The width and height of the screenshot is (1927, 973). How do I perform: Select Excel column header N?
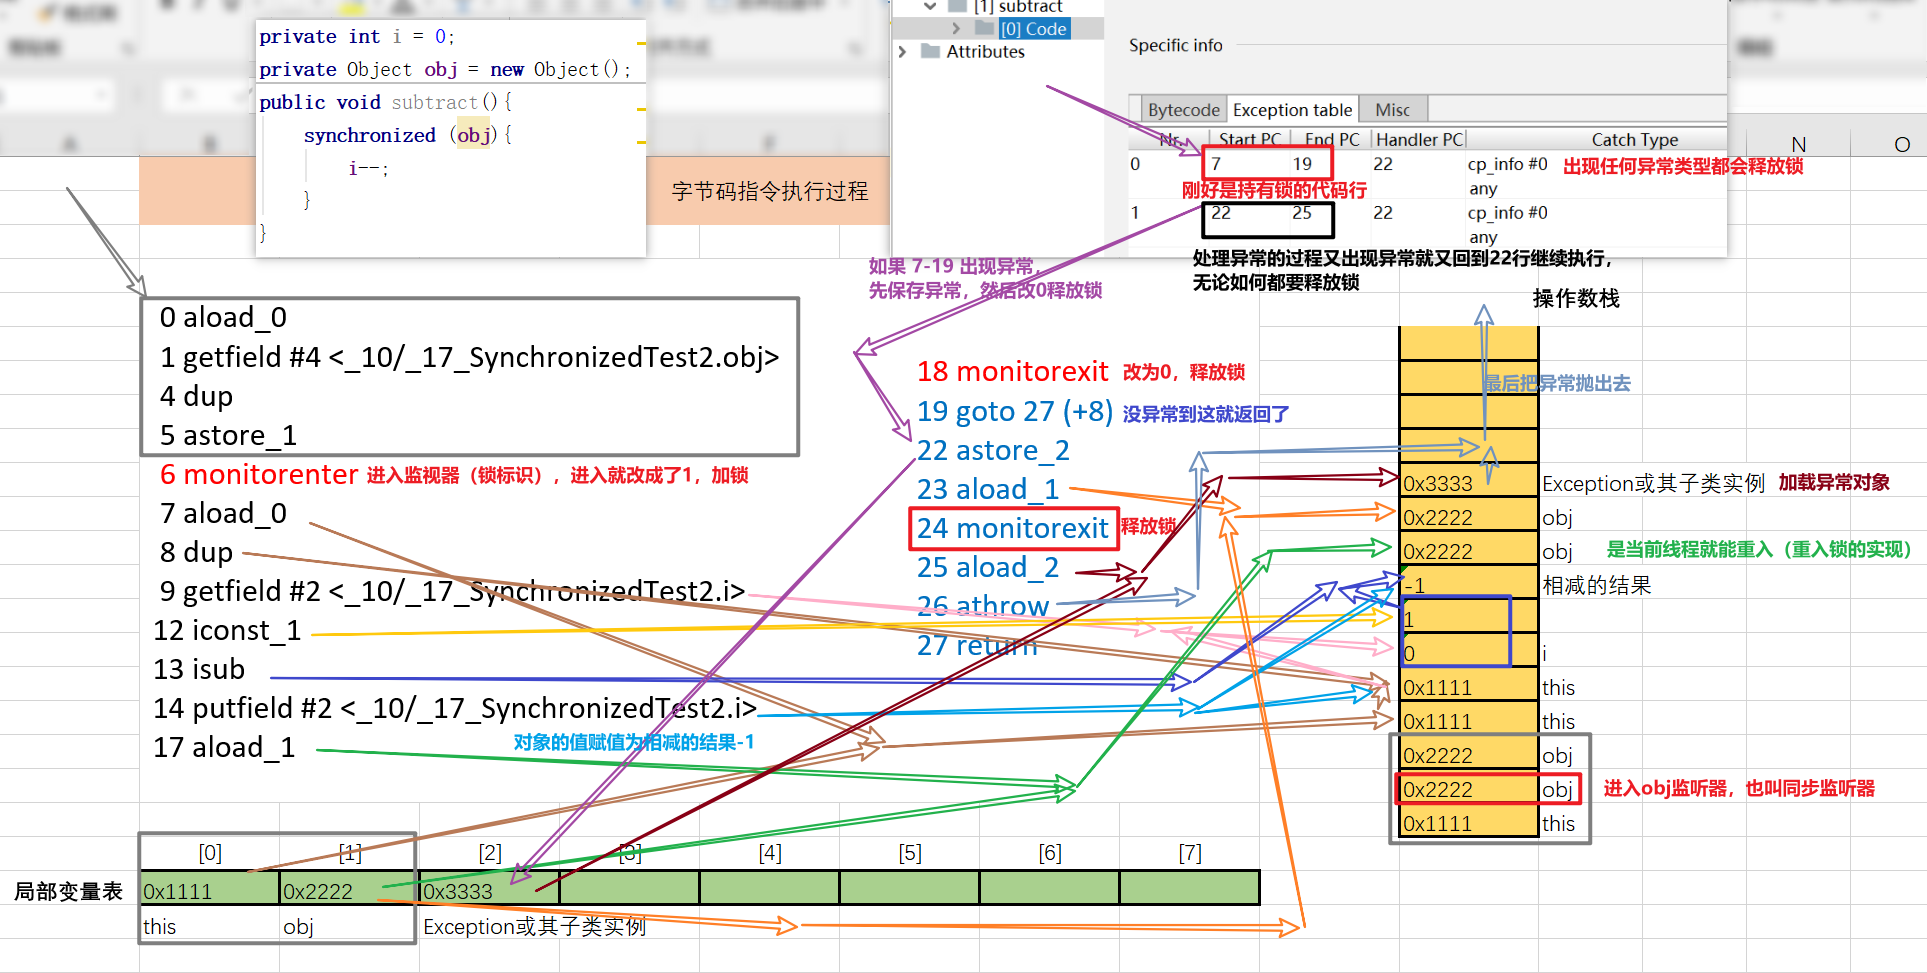(x=1799, y=144)
